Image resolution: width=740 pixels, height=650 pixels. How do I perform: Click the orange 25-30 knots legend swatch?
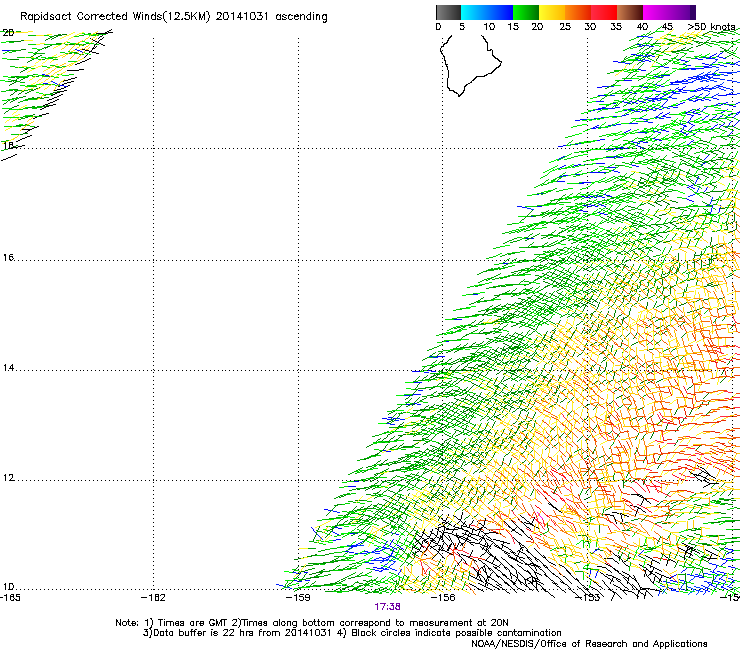(x=578, y=12)
